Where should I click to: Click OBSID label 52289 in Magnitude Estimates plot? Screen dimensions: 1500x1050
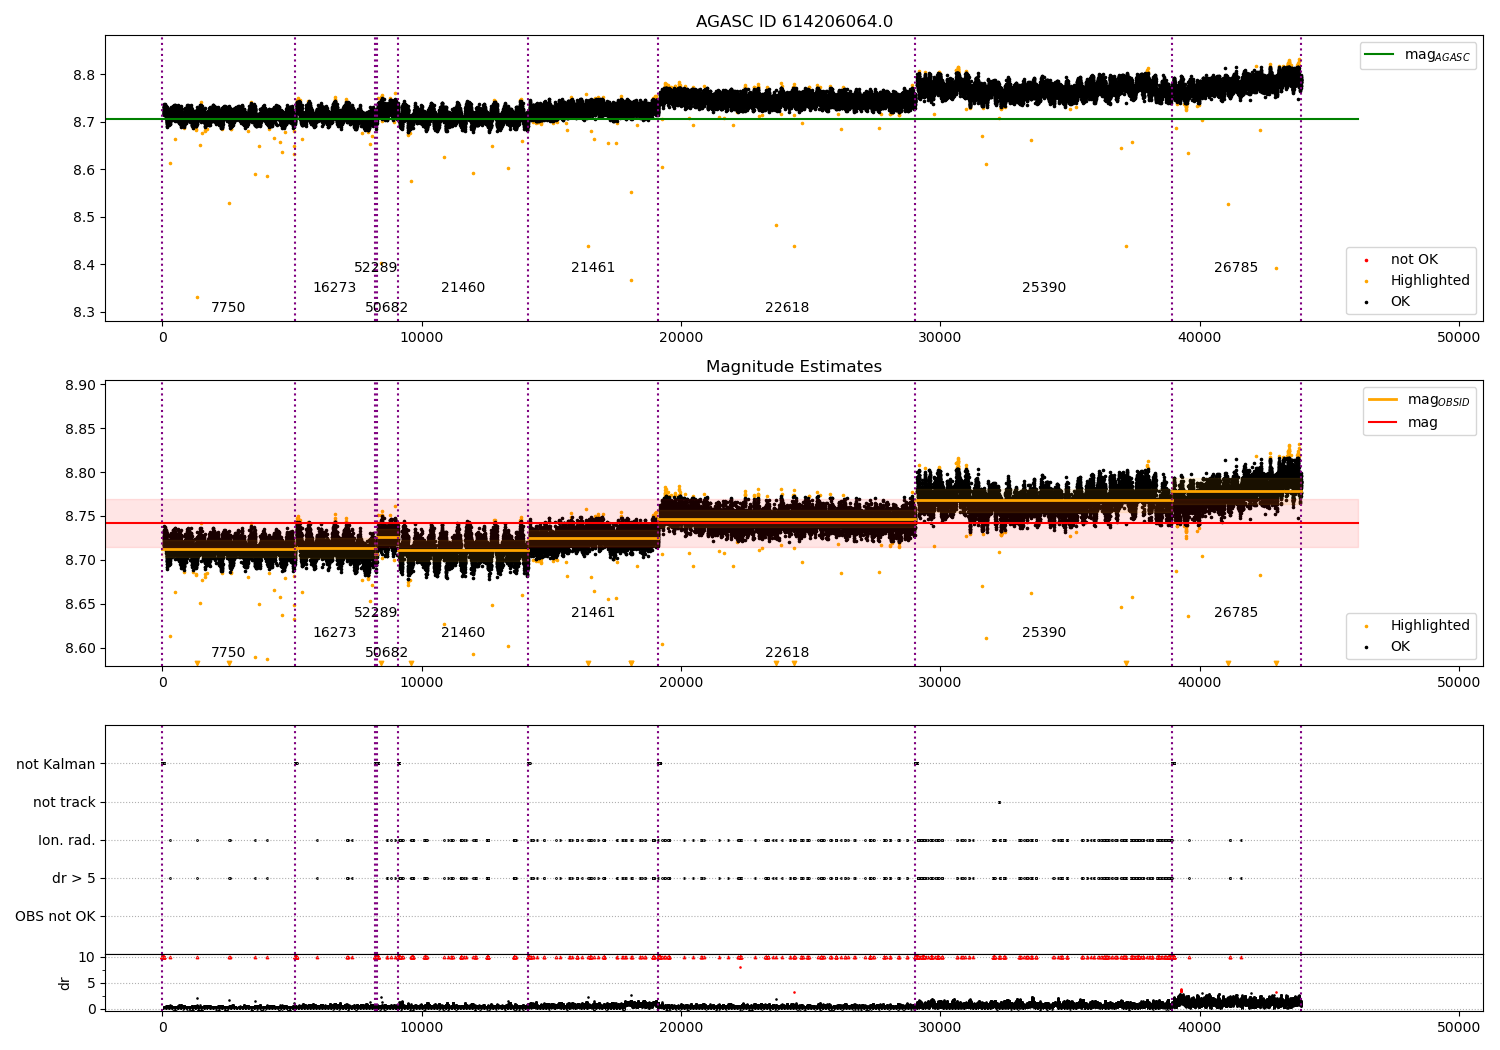[376, 613]
